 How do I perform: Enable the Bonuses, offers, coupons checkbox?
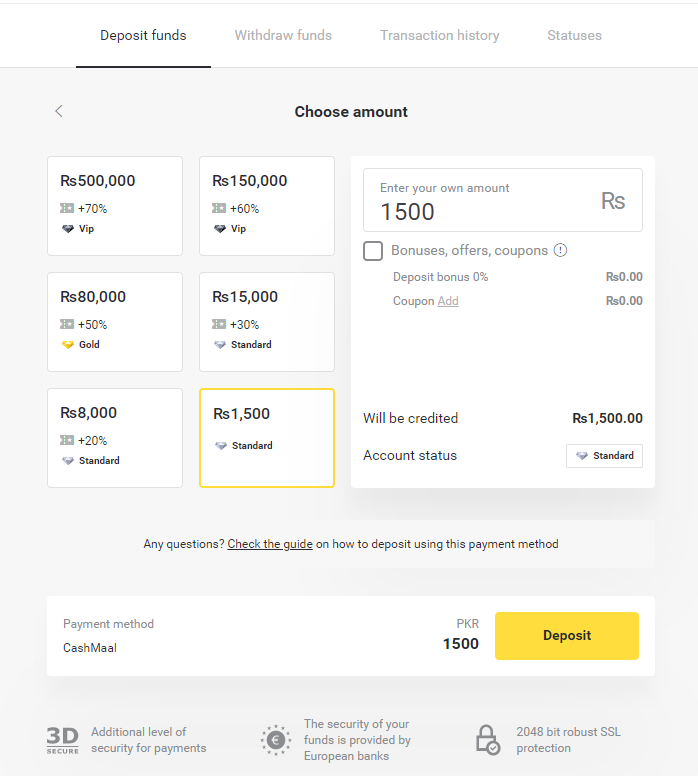pos(373,251)
